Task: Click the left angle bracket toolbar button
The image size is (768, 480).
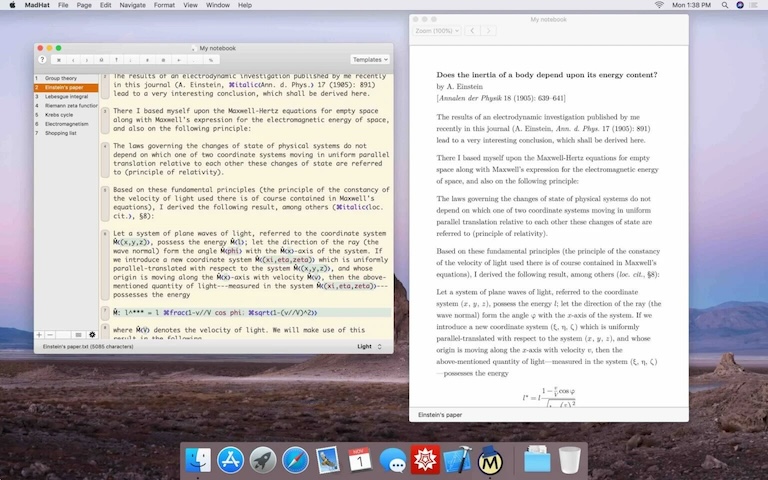Action: coord(73,60)
